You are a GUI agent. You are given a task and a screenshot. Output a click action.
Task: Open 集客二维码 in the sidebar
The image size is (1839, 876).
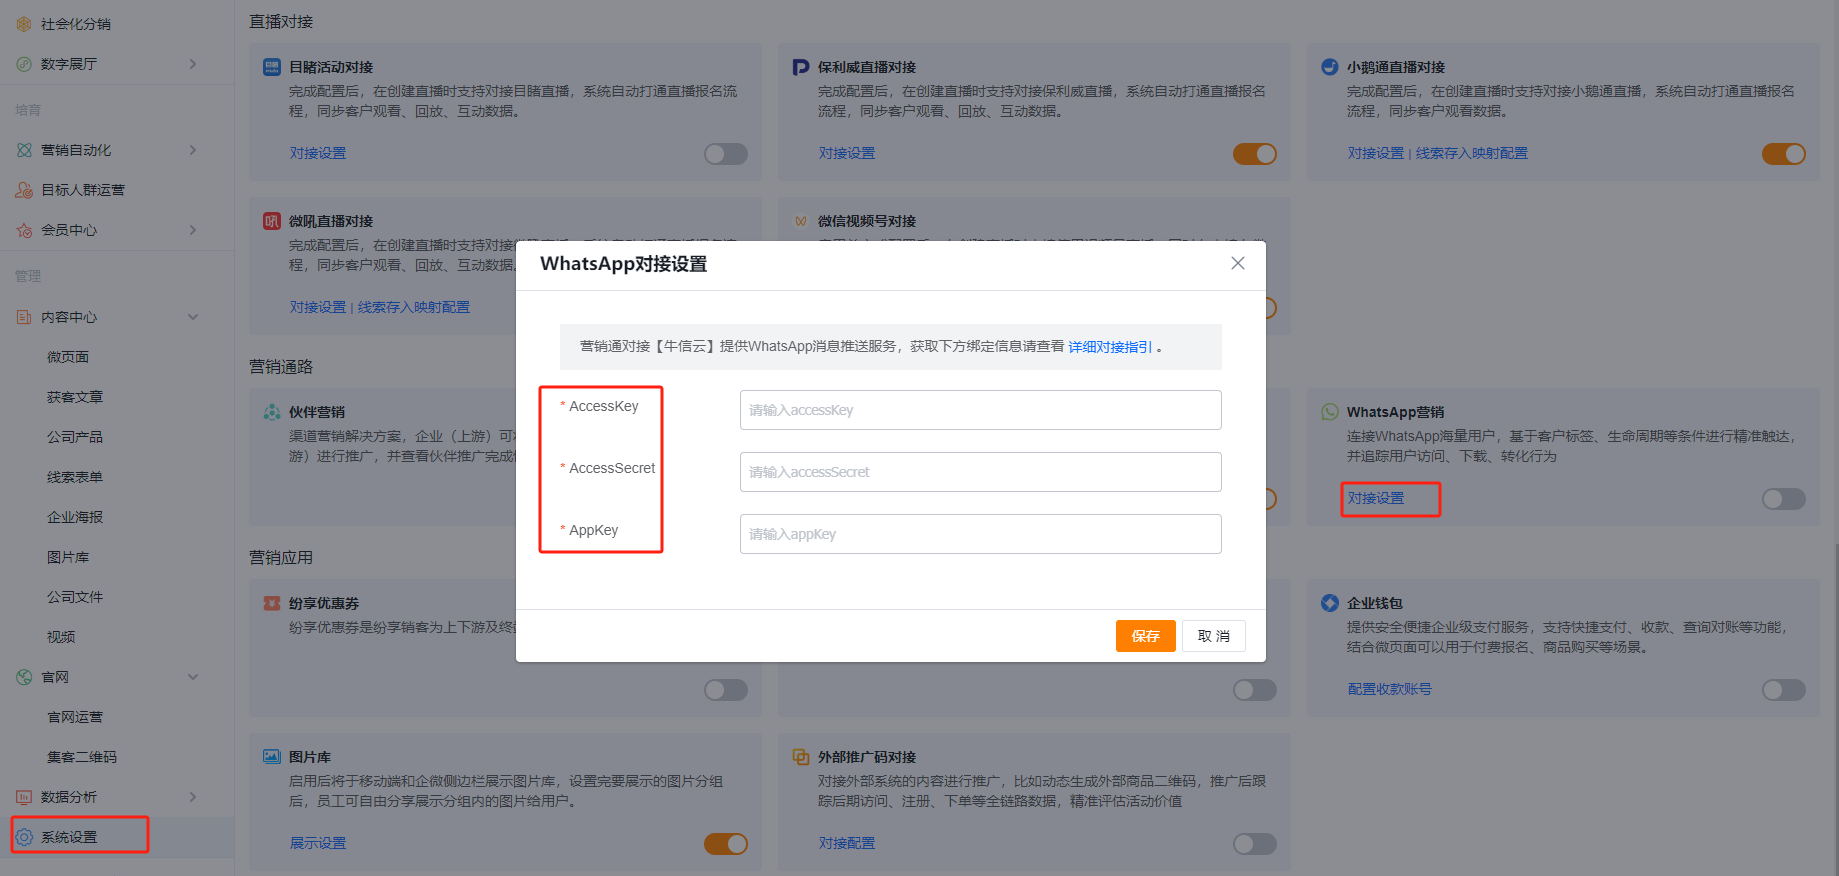(x=82, y=757)
